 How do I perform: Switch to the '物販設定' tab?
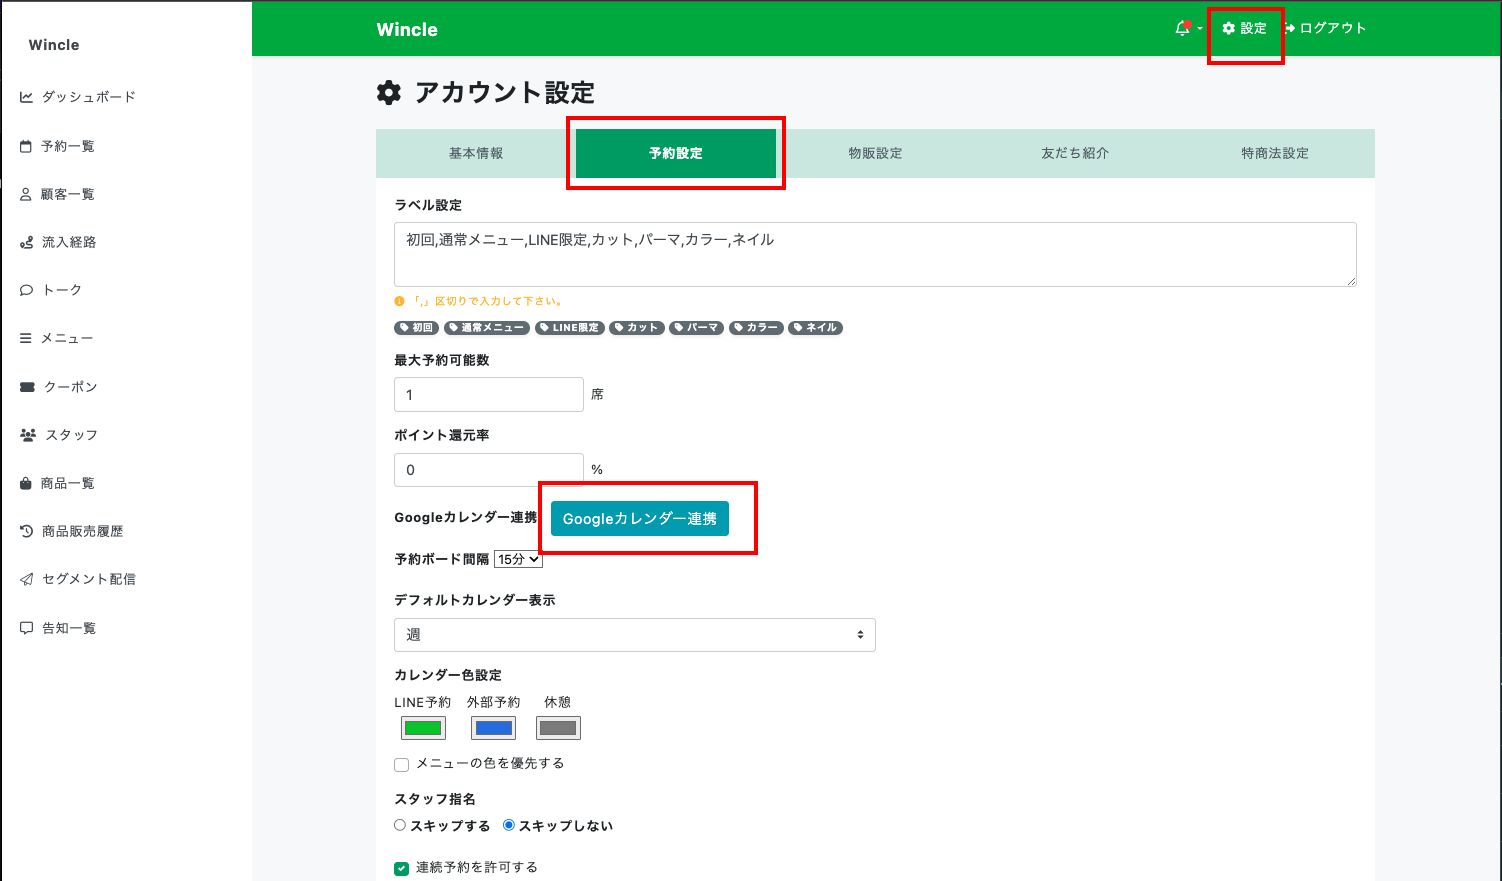[875, 153]
